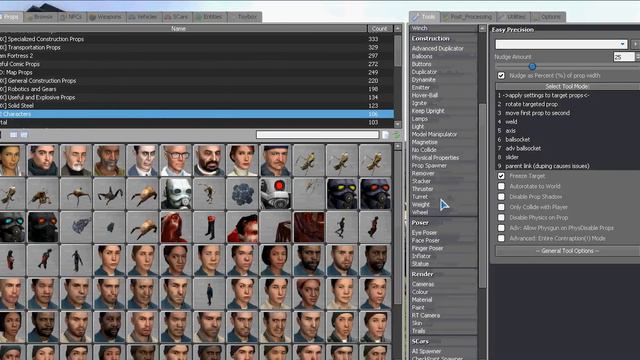Open the Browse tab
640x360 pixels.
pyautogui.click(x=40, y=17)
